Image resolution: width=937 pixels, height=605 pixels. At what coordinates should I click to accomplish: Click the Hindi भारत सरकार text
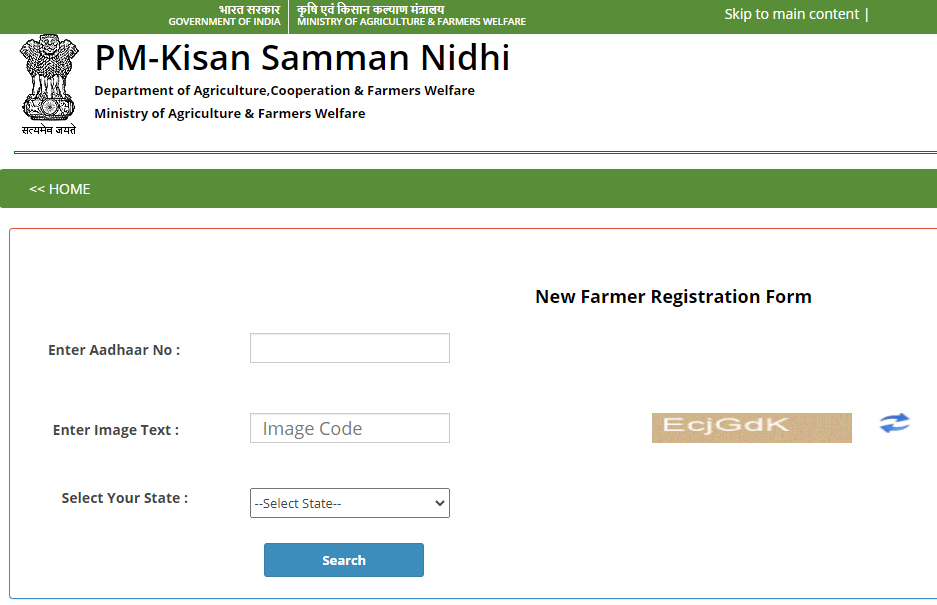249,9
